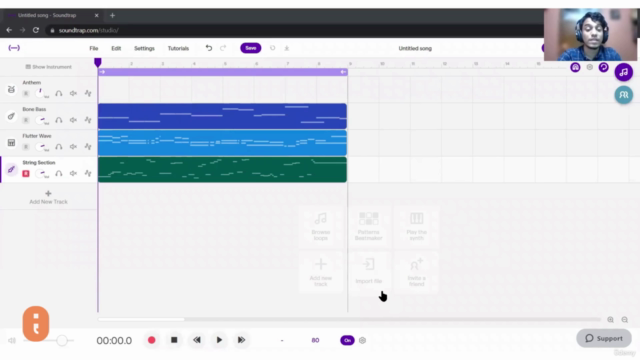Start recording with the red record button
This screenshot has width=640, height=360.
click(x=151, y=340)
